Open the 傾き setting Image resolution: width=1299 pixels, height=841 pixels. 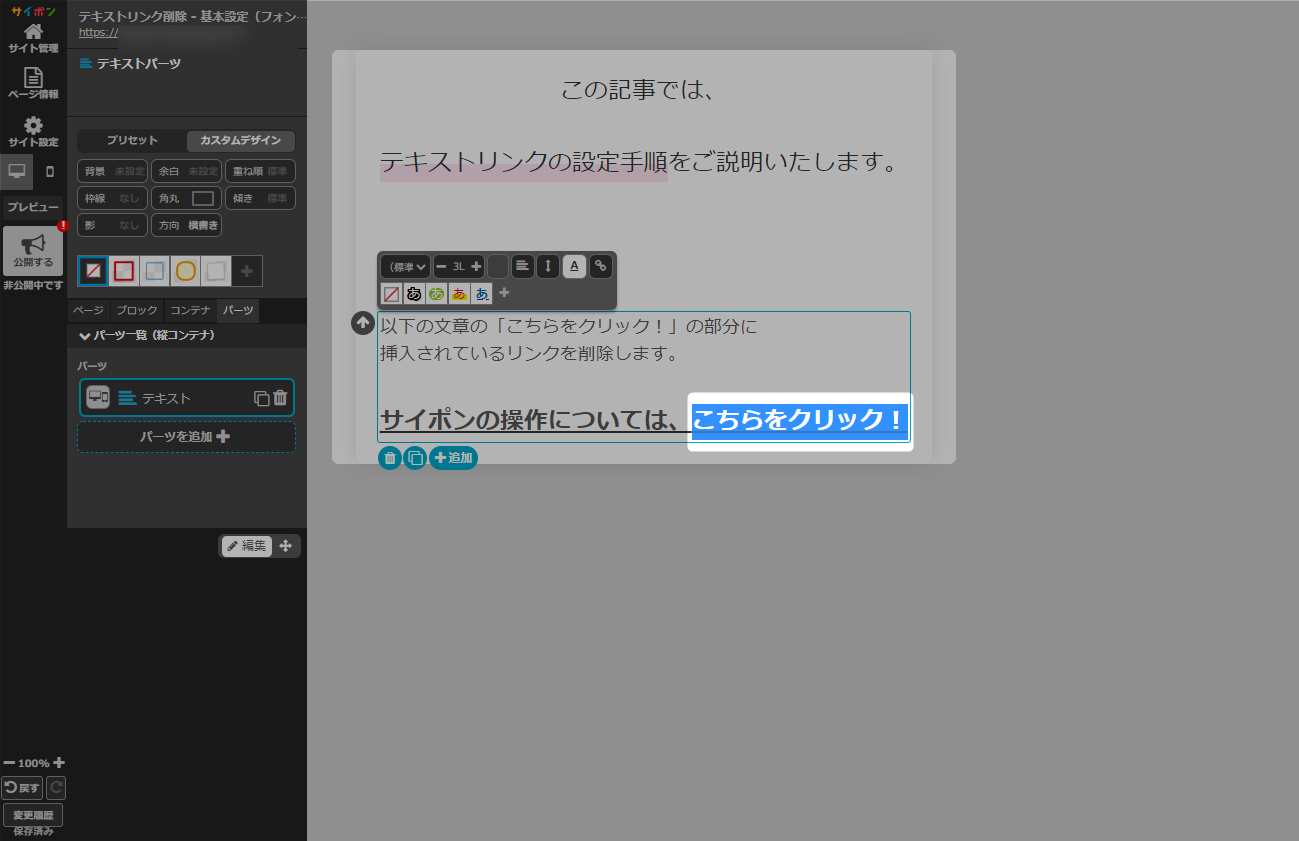pos(260,198)
